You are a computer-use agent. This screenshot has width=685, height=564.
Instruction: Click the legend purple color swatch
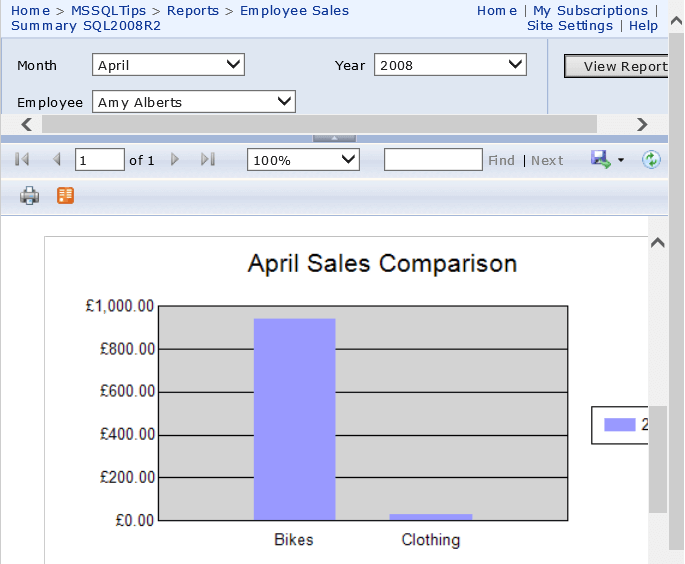point(619,425)
